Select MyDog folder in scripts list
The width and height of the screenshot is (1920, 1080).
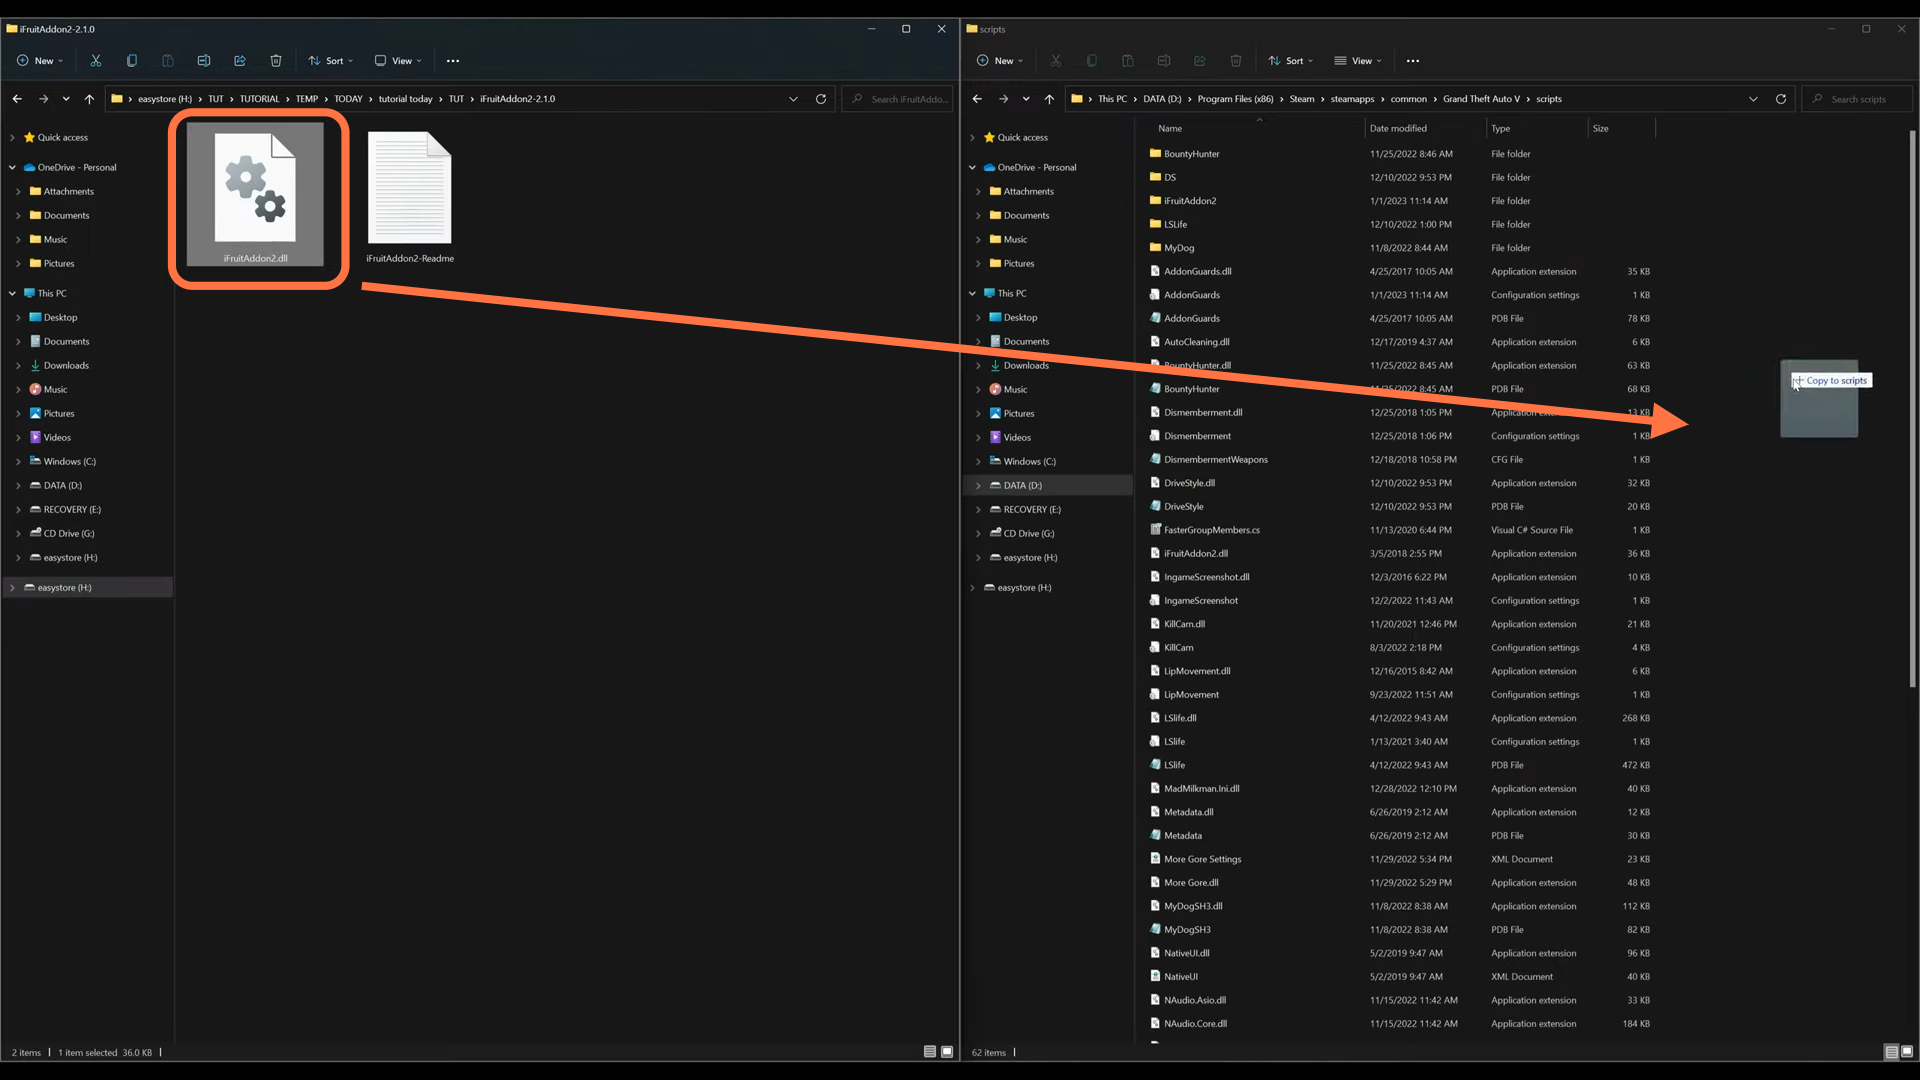[x=1179, y=248]
